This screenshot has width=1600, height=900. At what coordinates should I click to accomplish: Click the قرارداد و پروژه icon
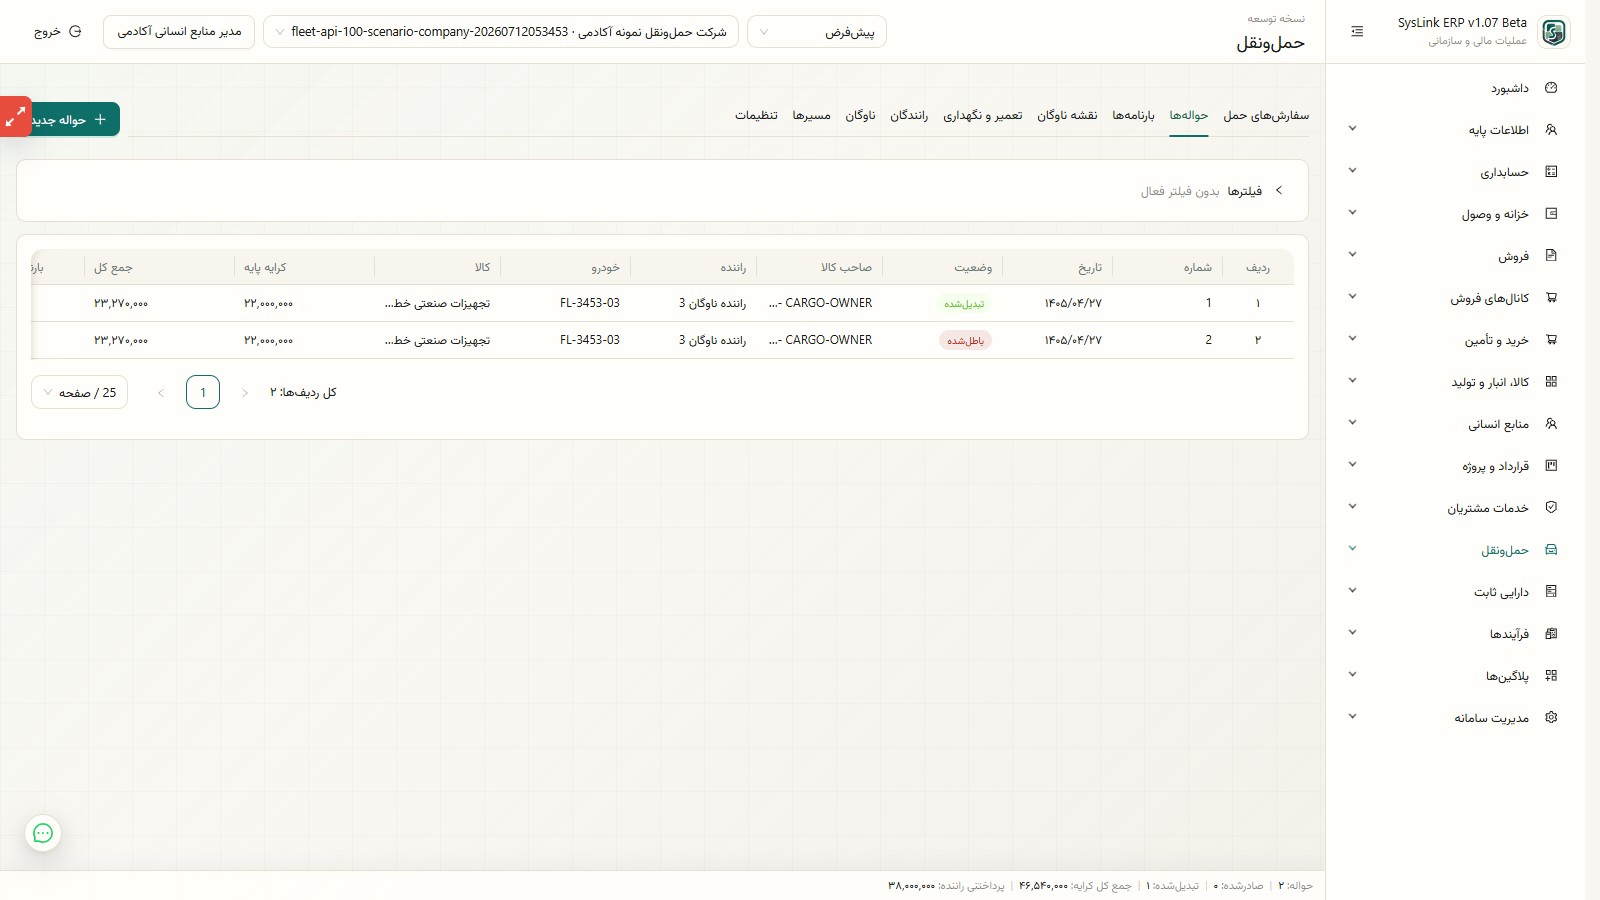1551,466
